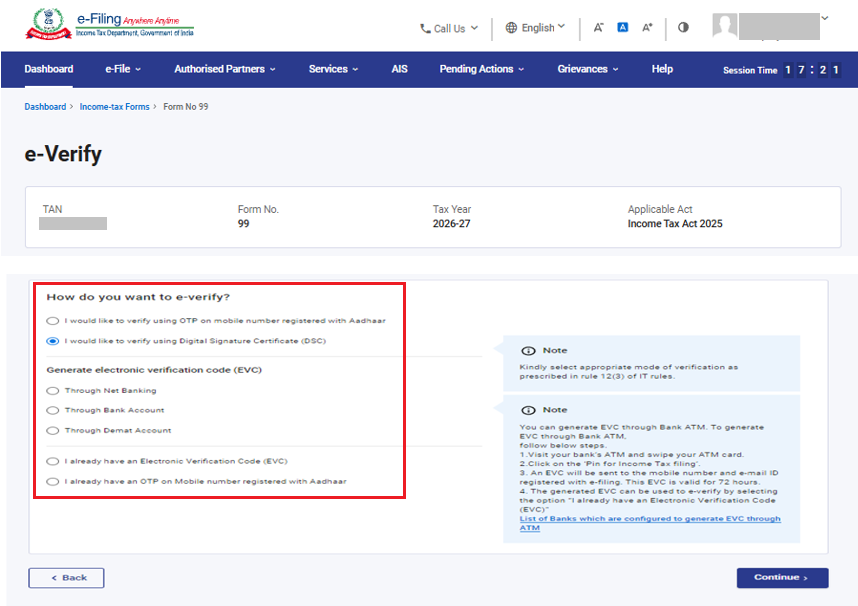Go to the Dashboard tab in the navigation bar
The width and height of the screenshot is (858, 606).
tap(49, 69)
